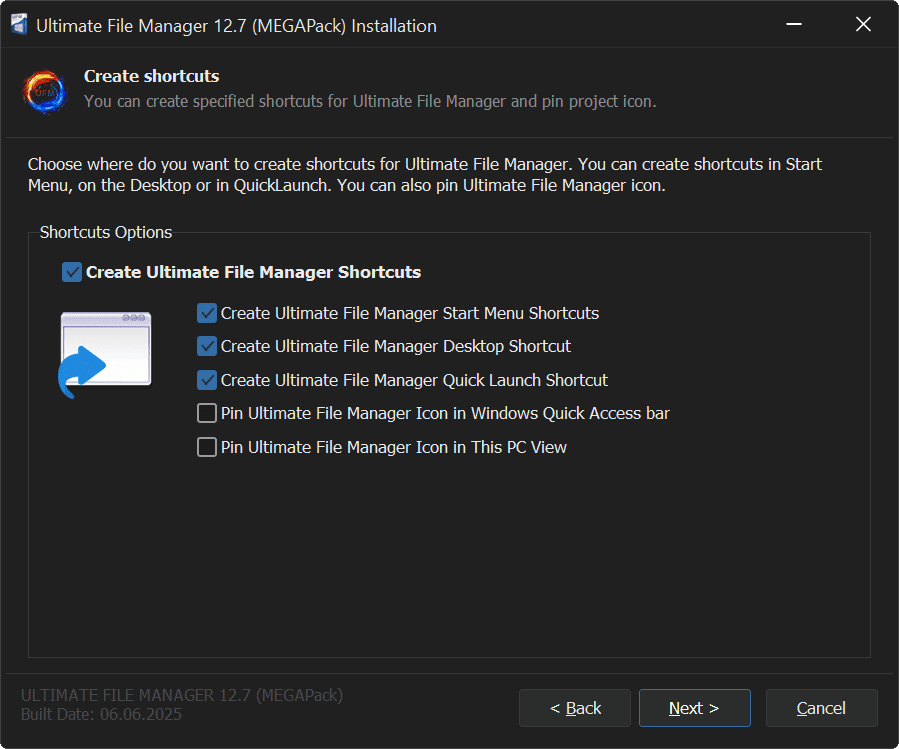Viewport: 899px width, 749px height.
Task: Uncheck Create Ultimate File Manager Shortcuts master checkbox
Action: [72, 272]
